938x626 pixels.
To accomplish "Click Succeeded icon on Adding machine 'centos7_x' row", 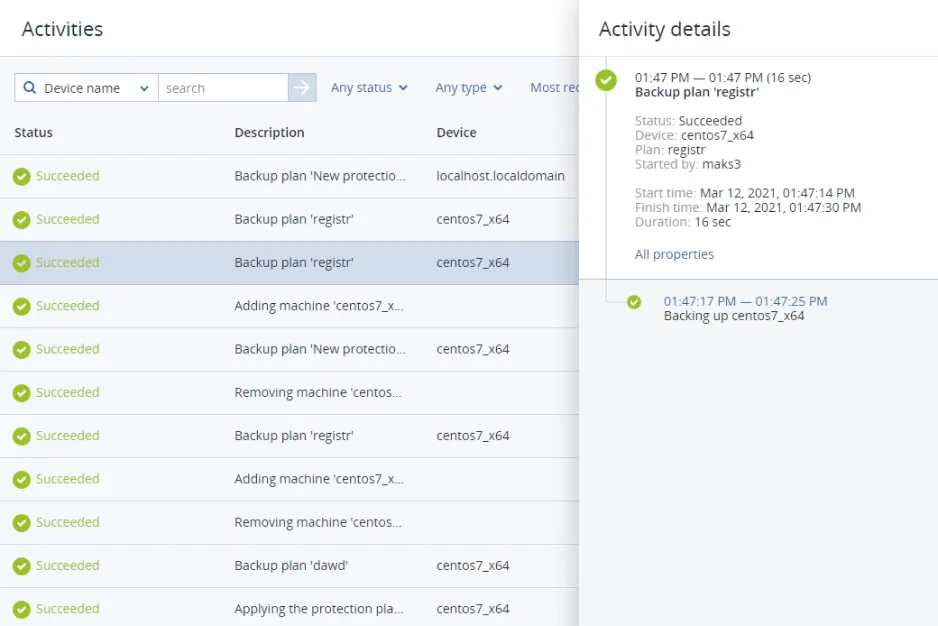I will point(23,305).
